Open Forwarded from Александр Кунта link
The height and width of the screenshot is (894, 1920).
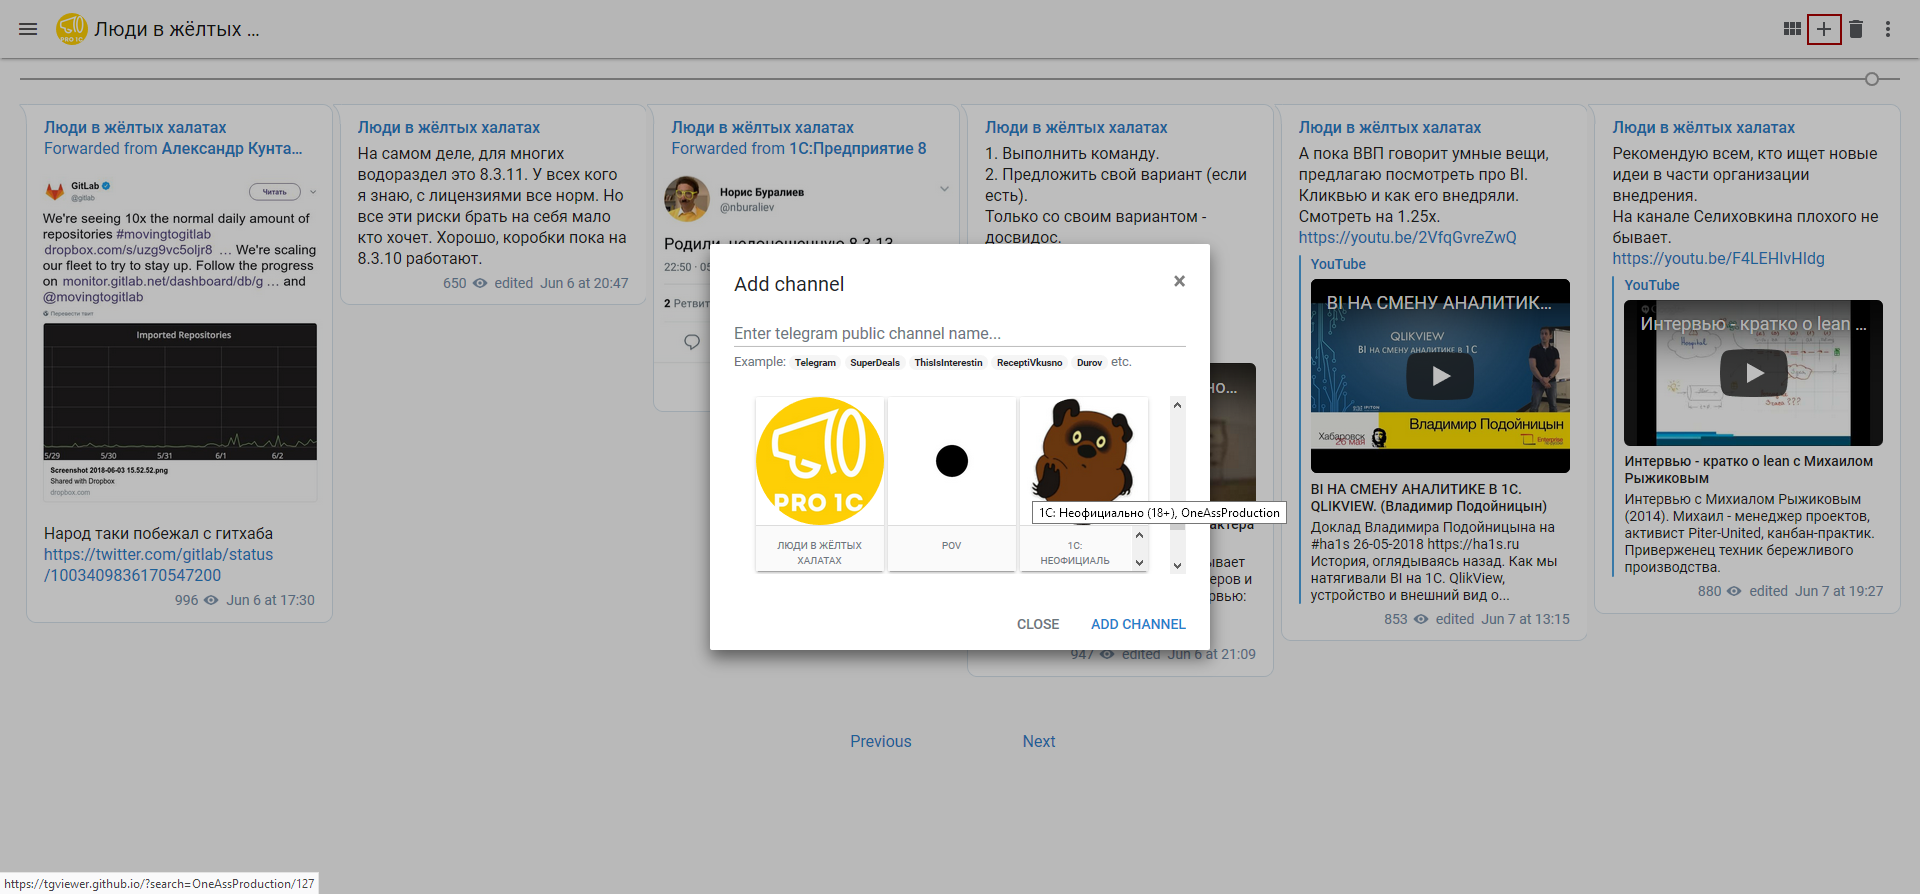tap(173, 148)
